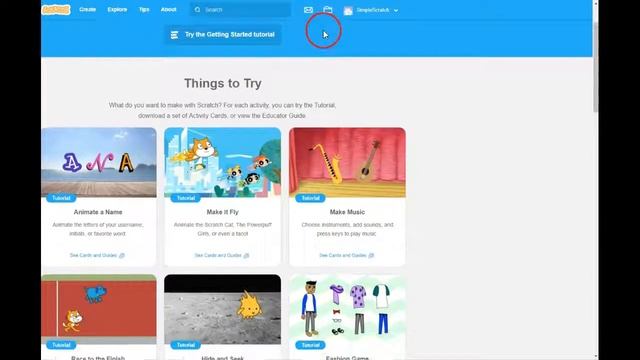Screen dimensions: 640x360
Task: Expand the account dropdown arrow
Action: pyautogui.click(x=396, y=10)
